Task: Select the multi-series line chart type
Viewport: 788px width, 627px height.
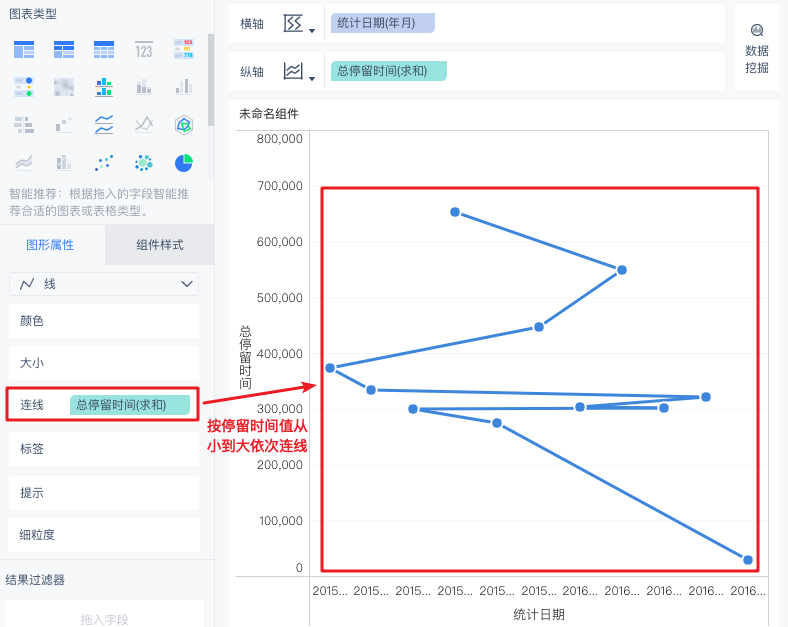Action: (x=144, y=124)
